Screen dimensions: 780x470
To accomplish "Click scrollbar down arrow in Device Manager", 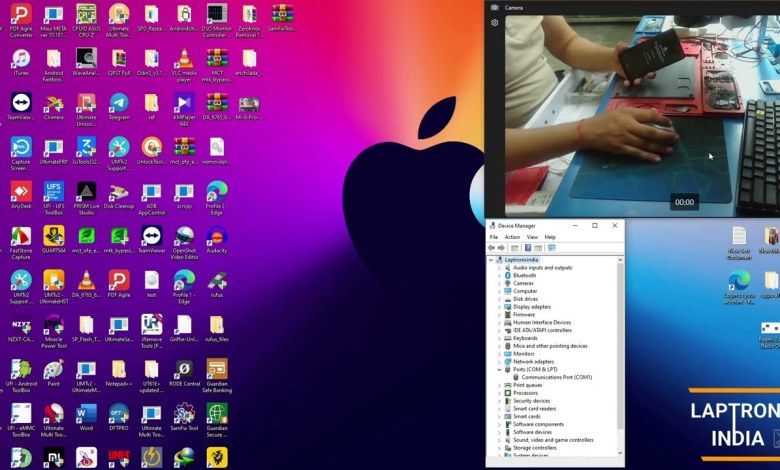I will click(620, 453).
